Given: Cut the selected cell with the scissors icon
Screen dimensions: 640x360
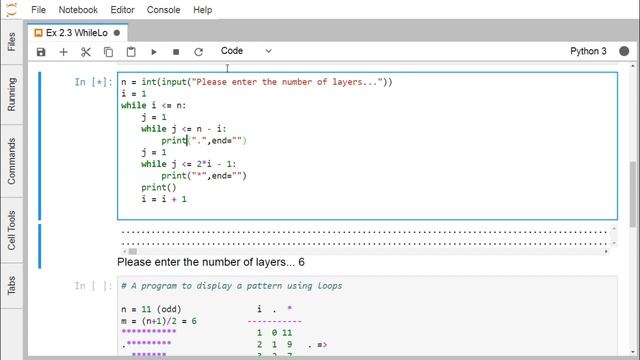Looking at the screenshot, I should [x=86, y=52].
